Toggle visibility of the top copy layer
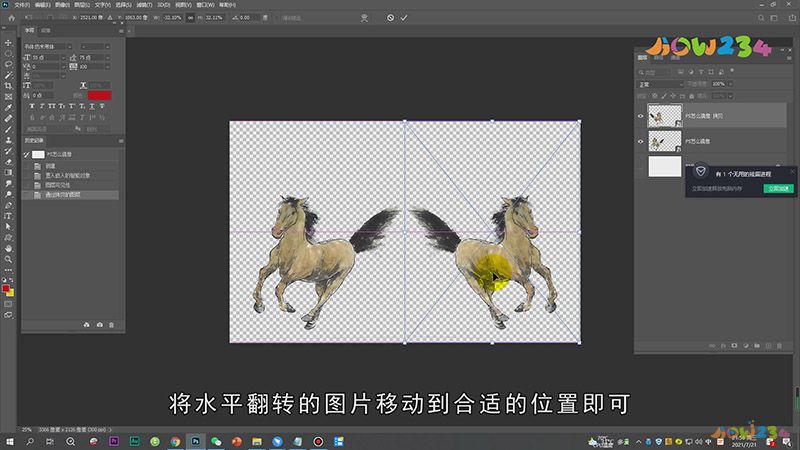 coord(640,116)
